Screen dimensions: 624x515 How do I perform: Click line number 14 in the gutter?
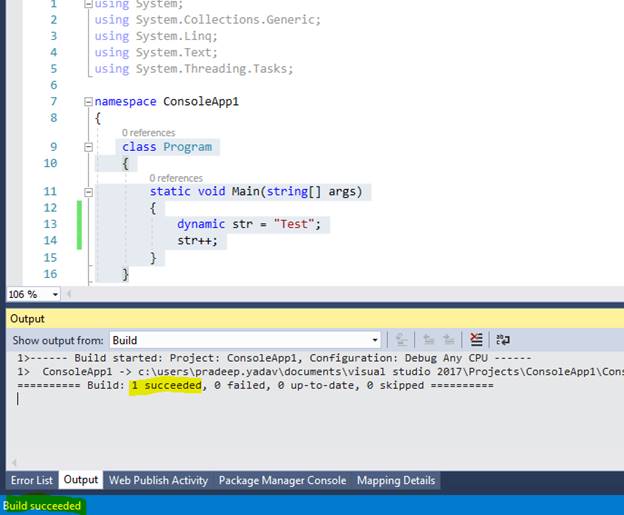50,240
